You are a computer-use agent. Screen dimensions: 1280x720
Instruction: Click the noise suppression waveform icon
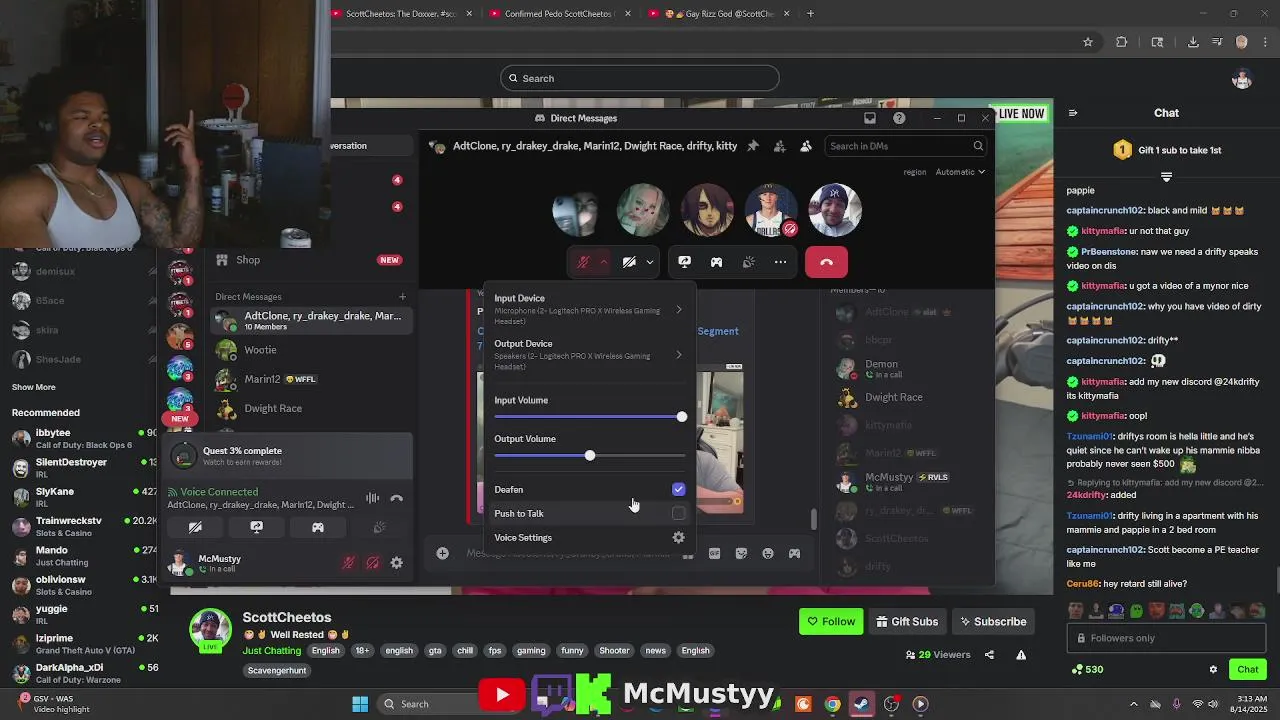pos(372,498)
